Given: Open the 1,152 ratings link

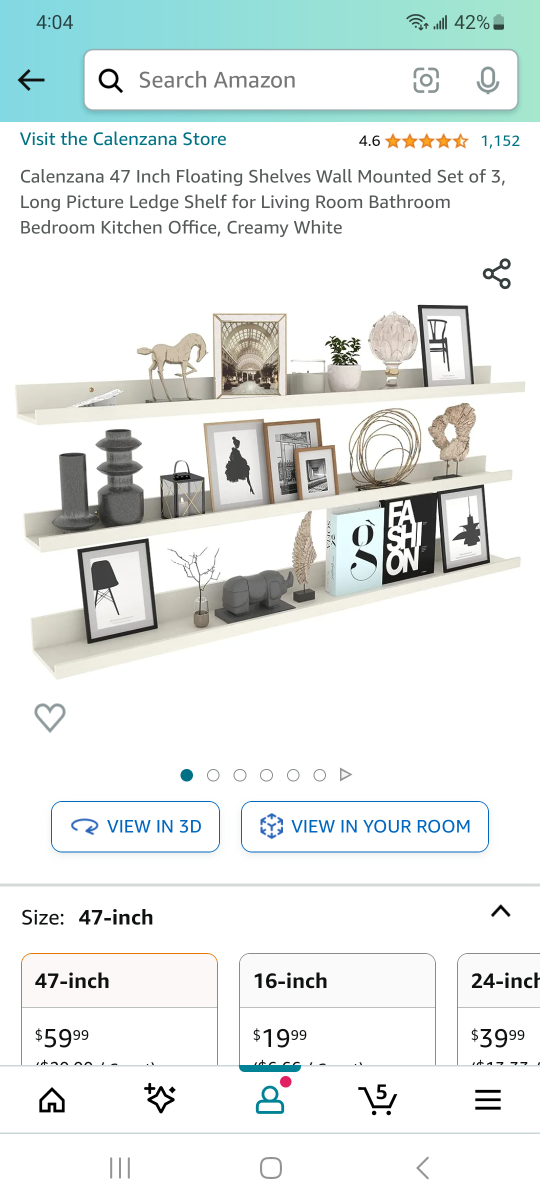Looking at the screenshot, I should tap(500, 141).
